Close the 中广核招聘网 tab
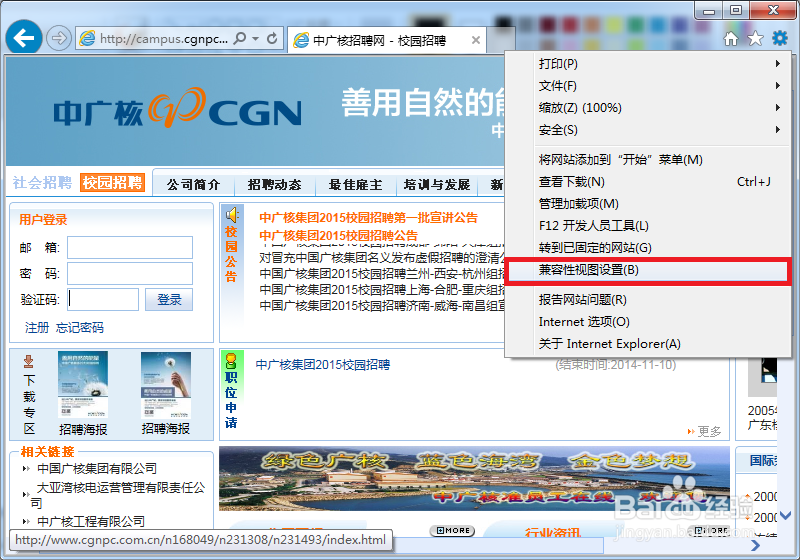 tap(476, 40)
